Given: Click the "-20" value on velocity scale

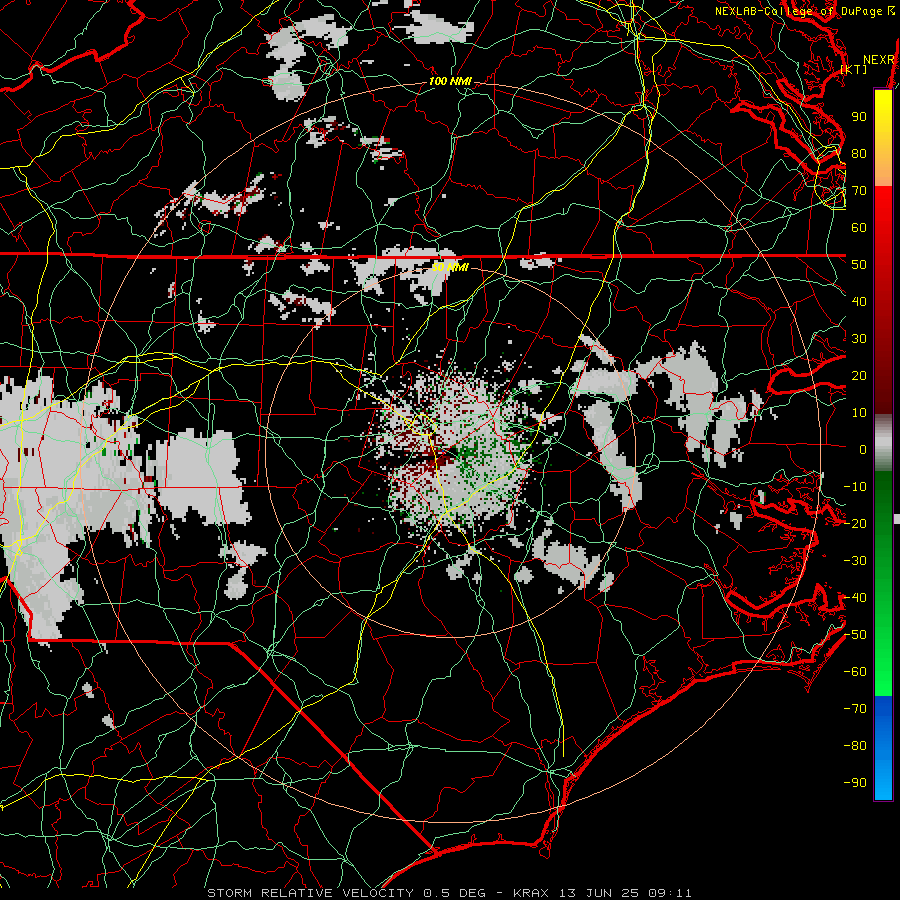Looking at the screenshot, I should click(855, 524).
